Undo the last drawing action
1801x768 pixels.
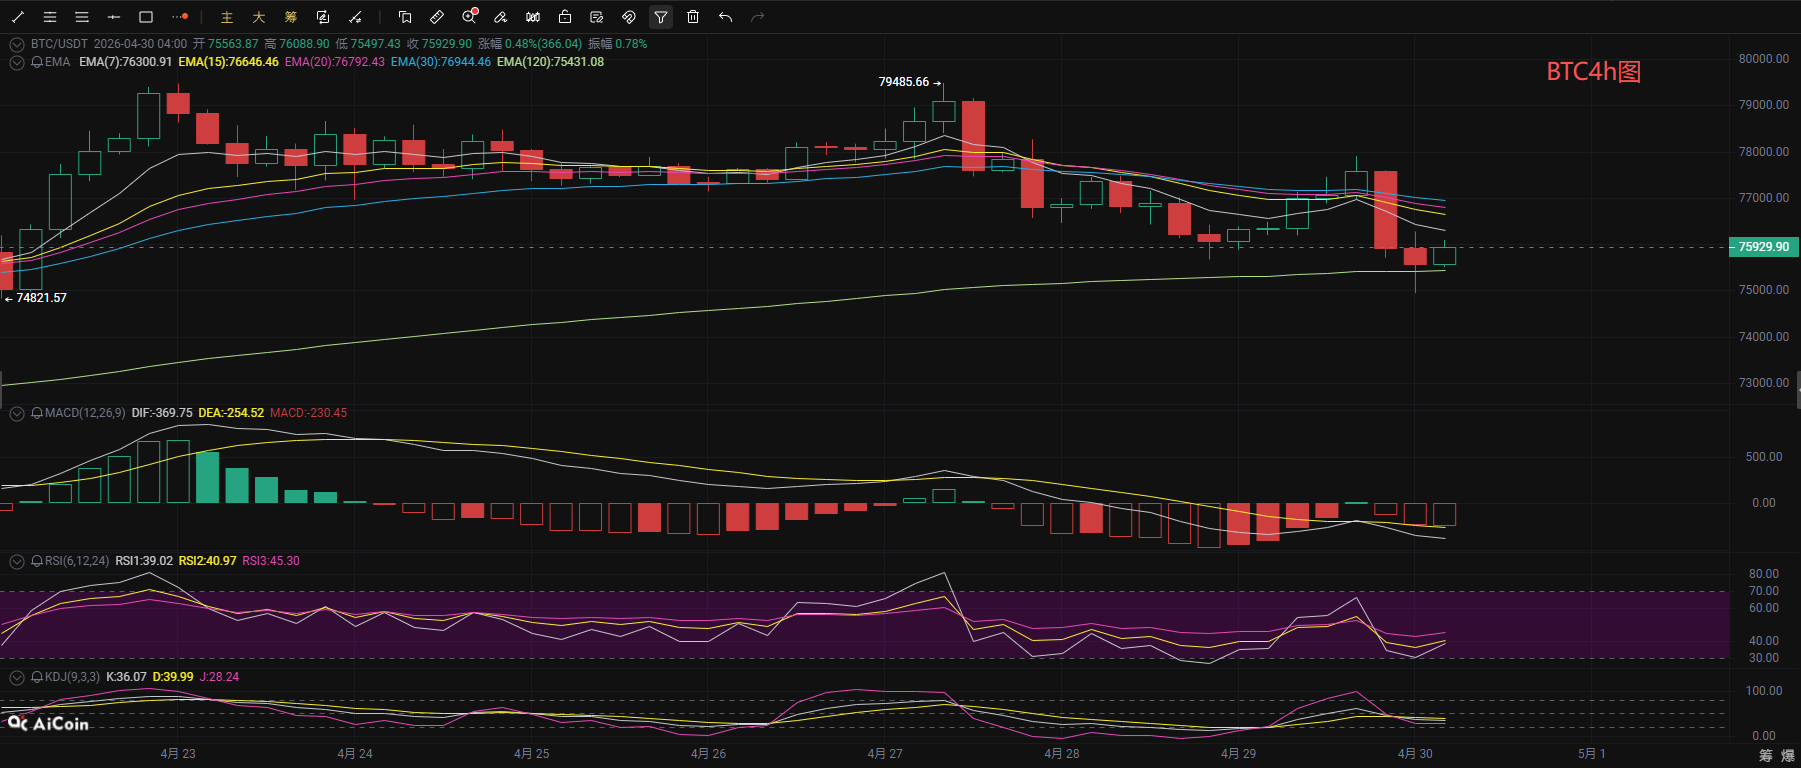tap(725, 17)
